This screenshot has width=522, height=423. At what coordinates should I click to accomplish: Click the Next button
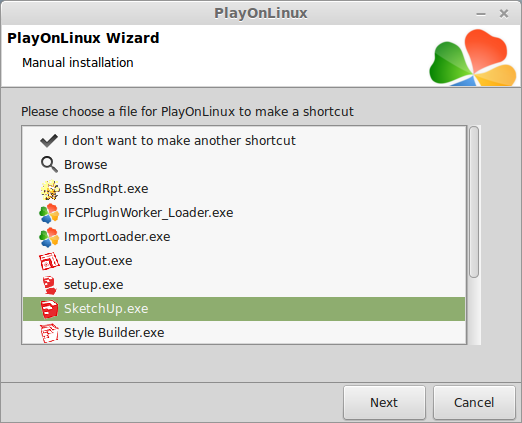384,403
